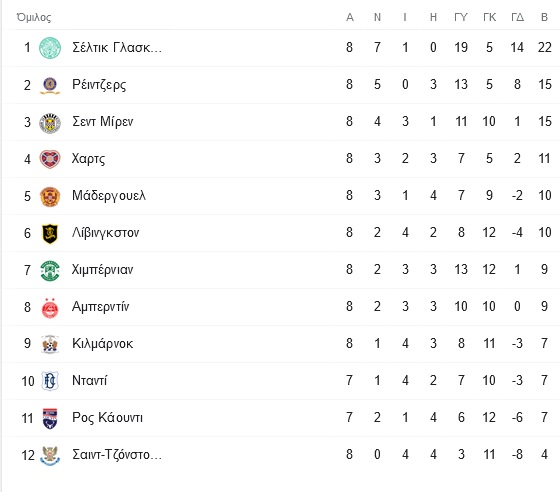Open the Χιμπέρνιαν team link

(x=102, y=270)
